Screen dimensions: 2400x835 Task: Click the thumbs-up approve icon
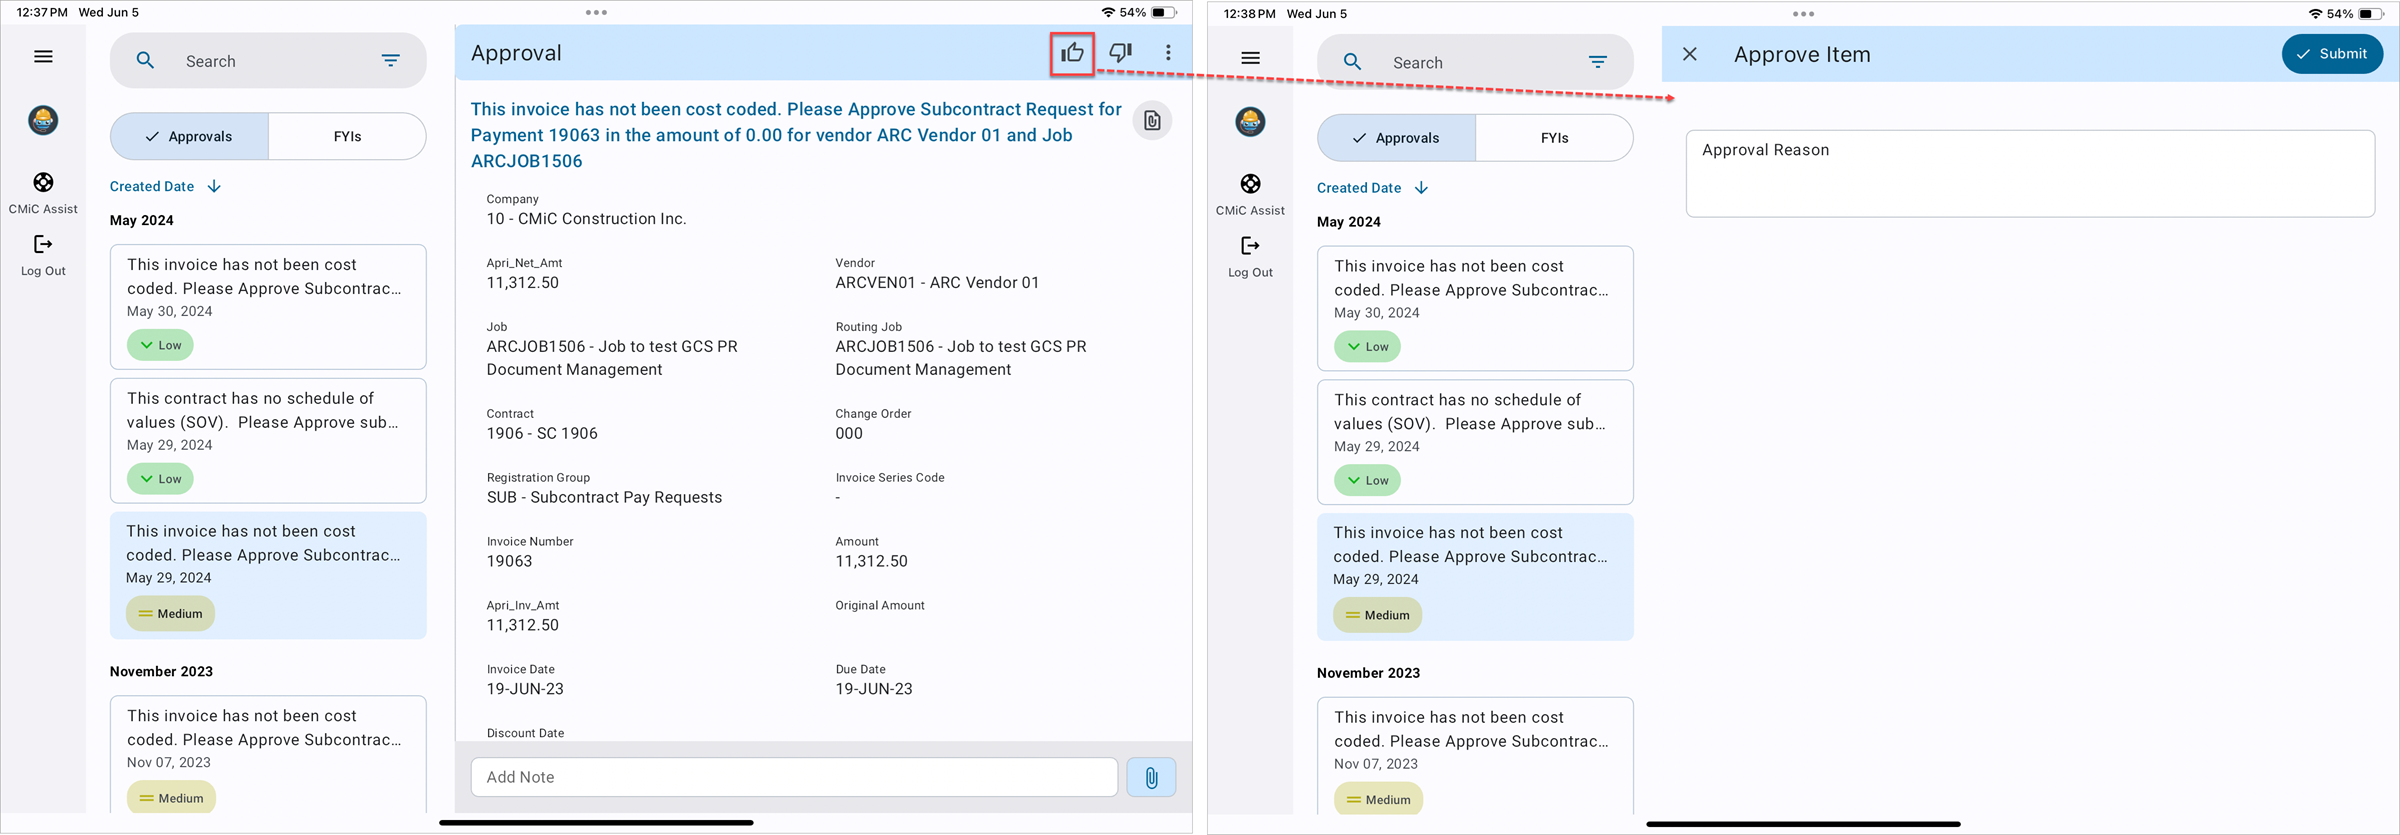(1072, 53)
